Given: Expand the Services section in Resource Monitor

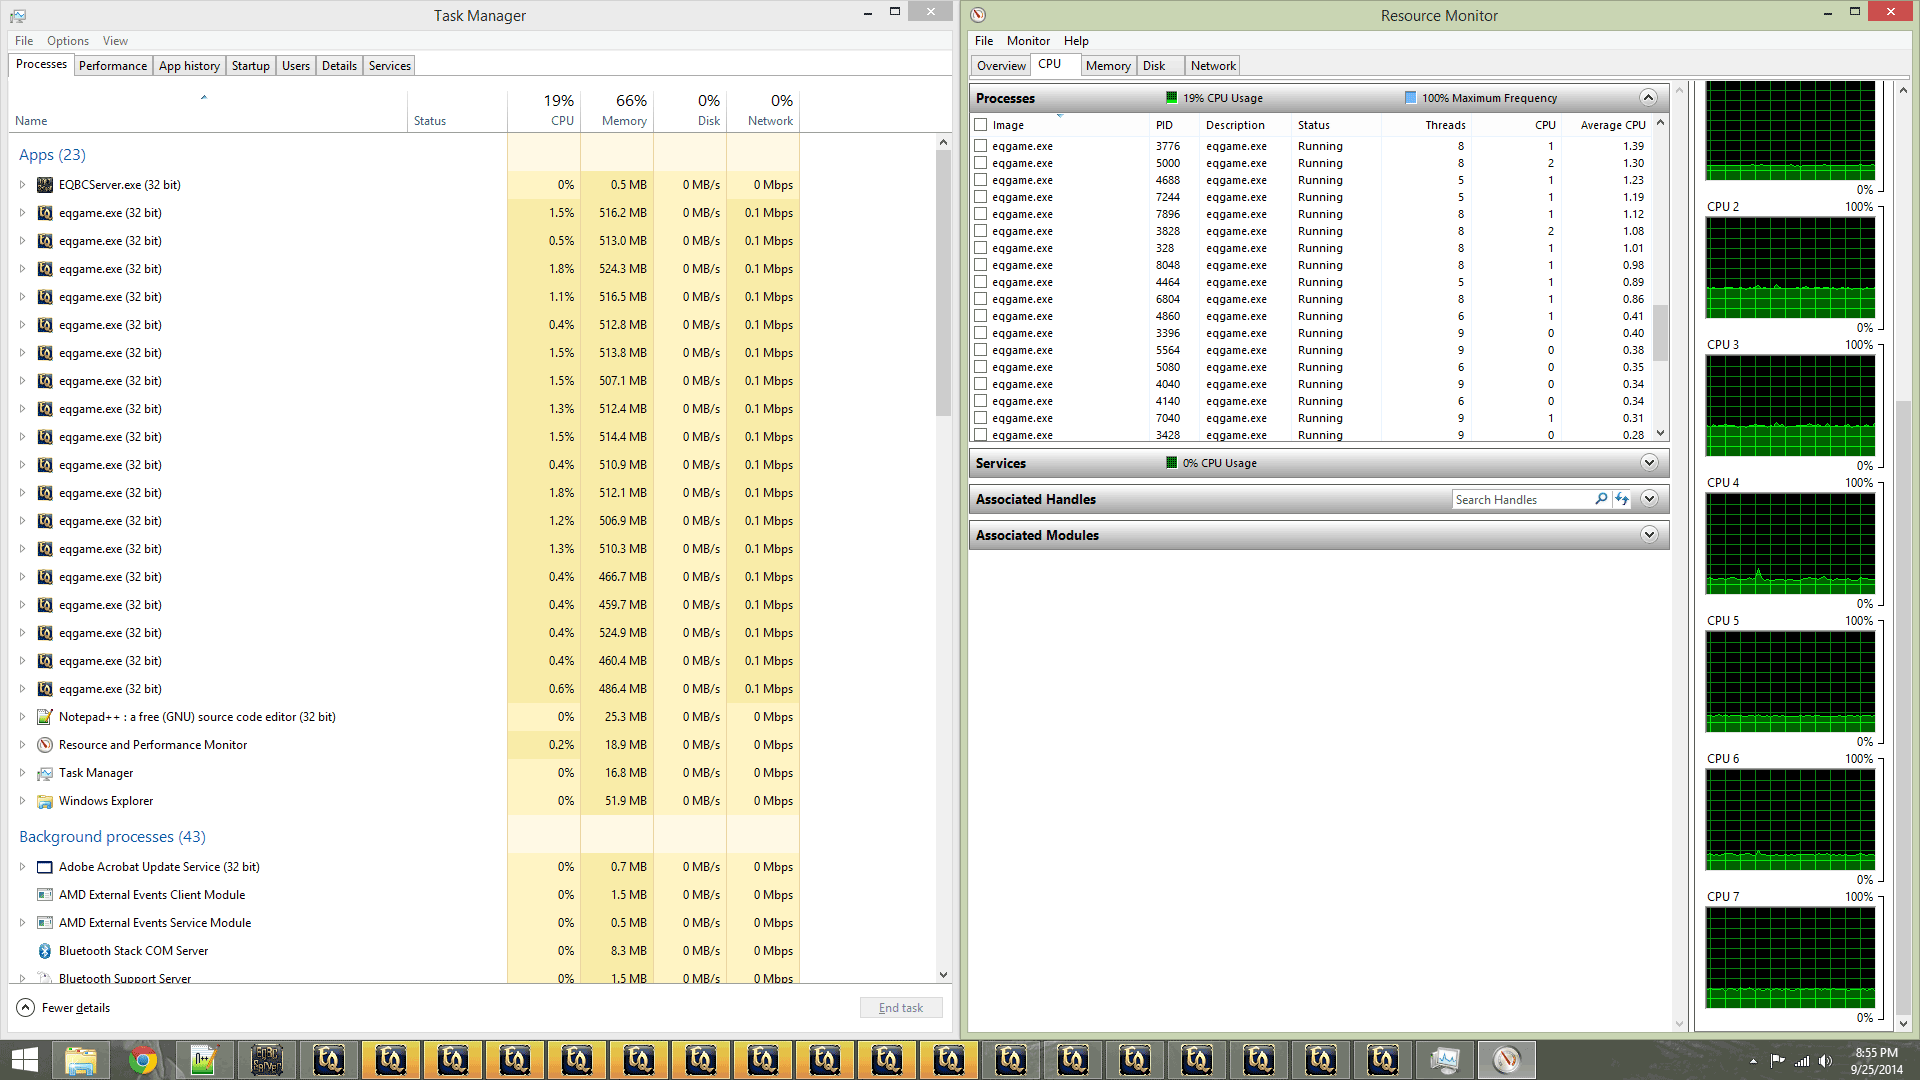Looking at the screenshot, I should [x=1649, y=462].
